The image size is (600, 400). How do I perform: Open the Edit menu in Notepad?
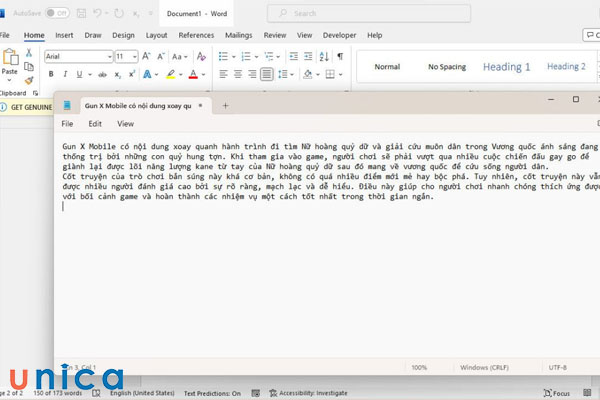click(x=95, y=124)
